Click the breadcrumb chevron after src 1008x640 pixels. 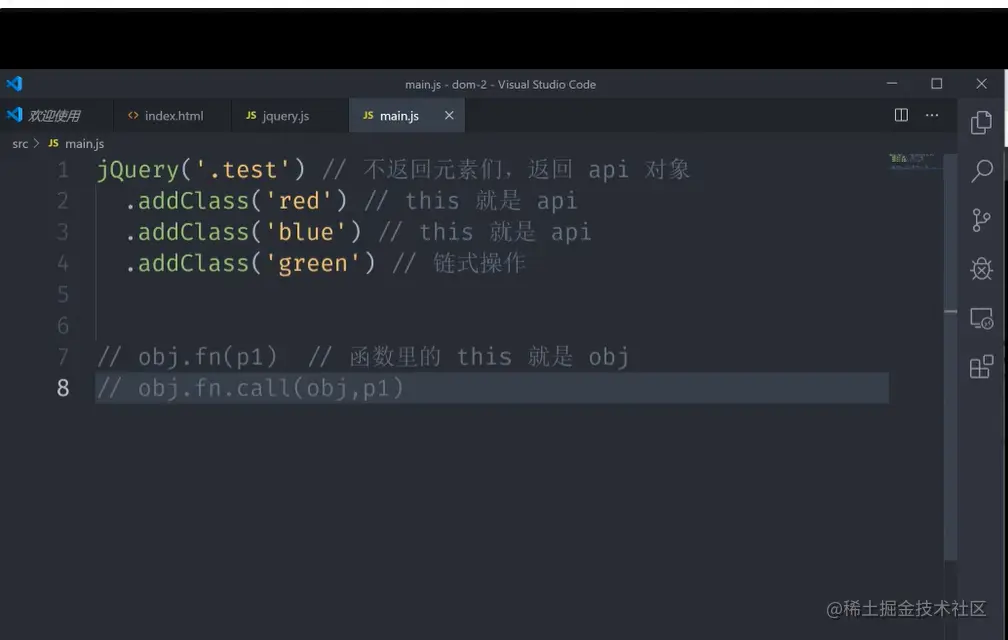tap(37, 144)
